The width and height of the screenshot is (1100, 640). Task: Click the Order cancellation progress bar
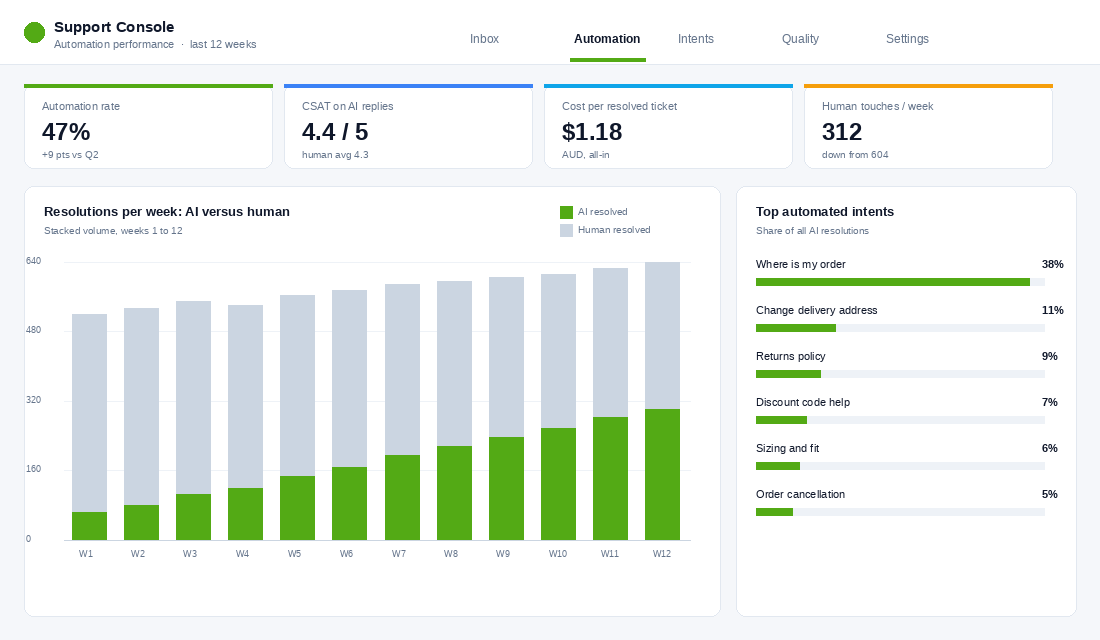coord(900,512)
